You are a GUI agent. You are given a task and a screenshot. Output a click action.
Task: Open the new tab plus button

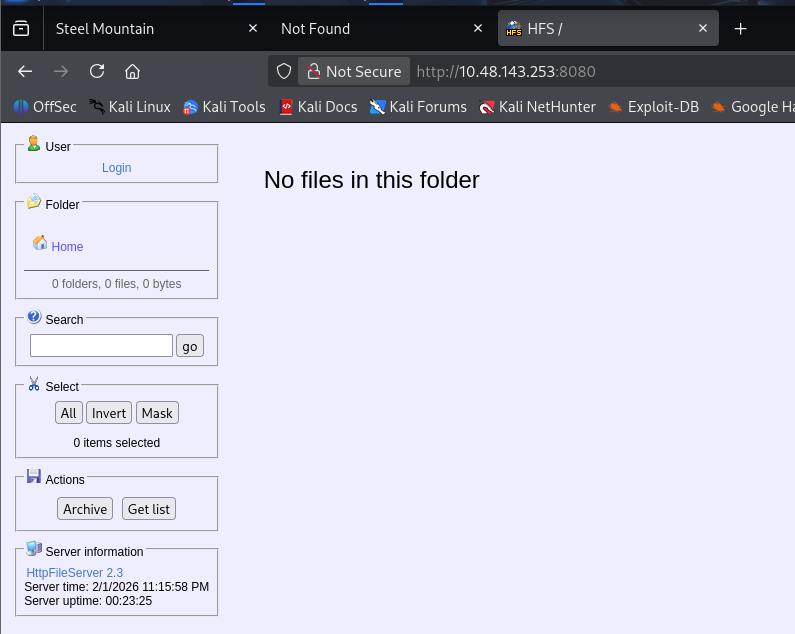click(741, 29)
